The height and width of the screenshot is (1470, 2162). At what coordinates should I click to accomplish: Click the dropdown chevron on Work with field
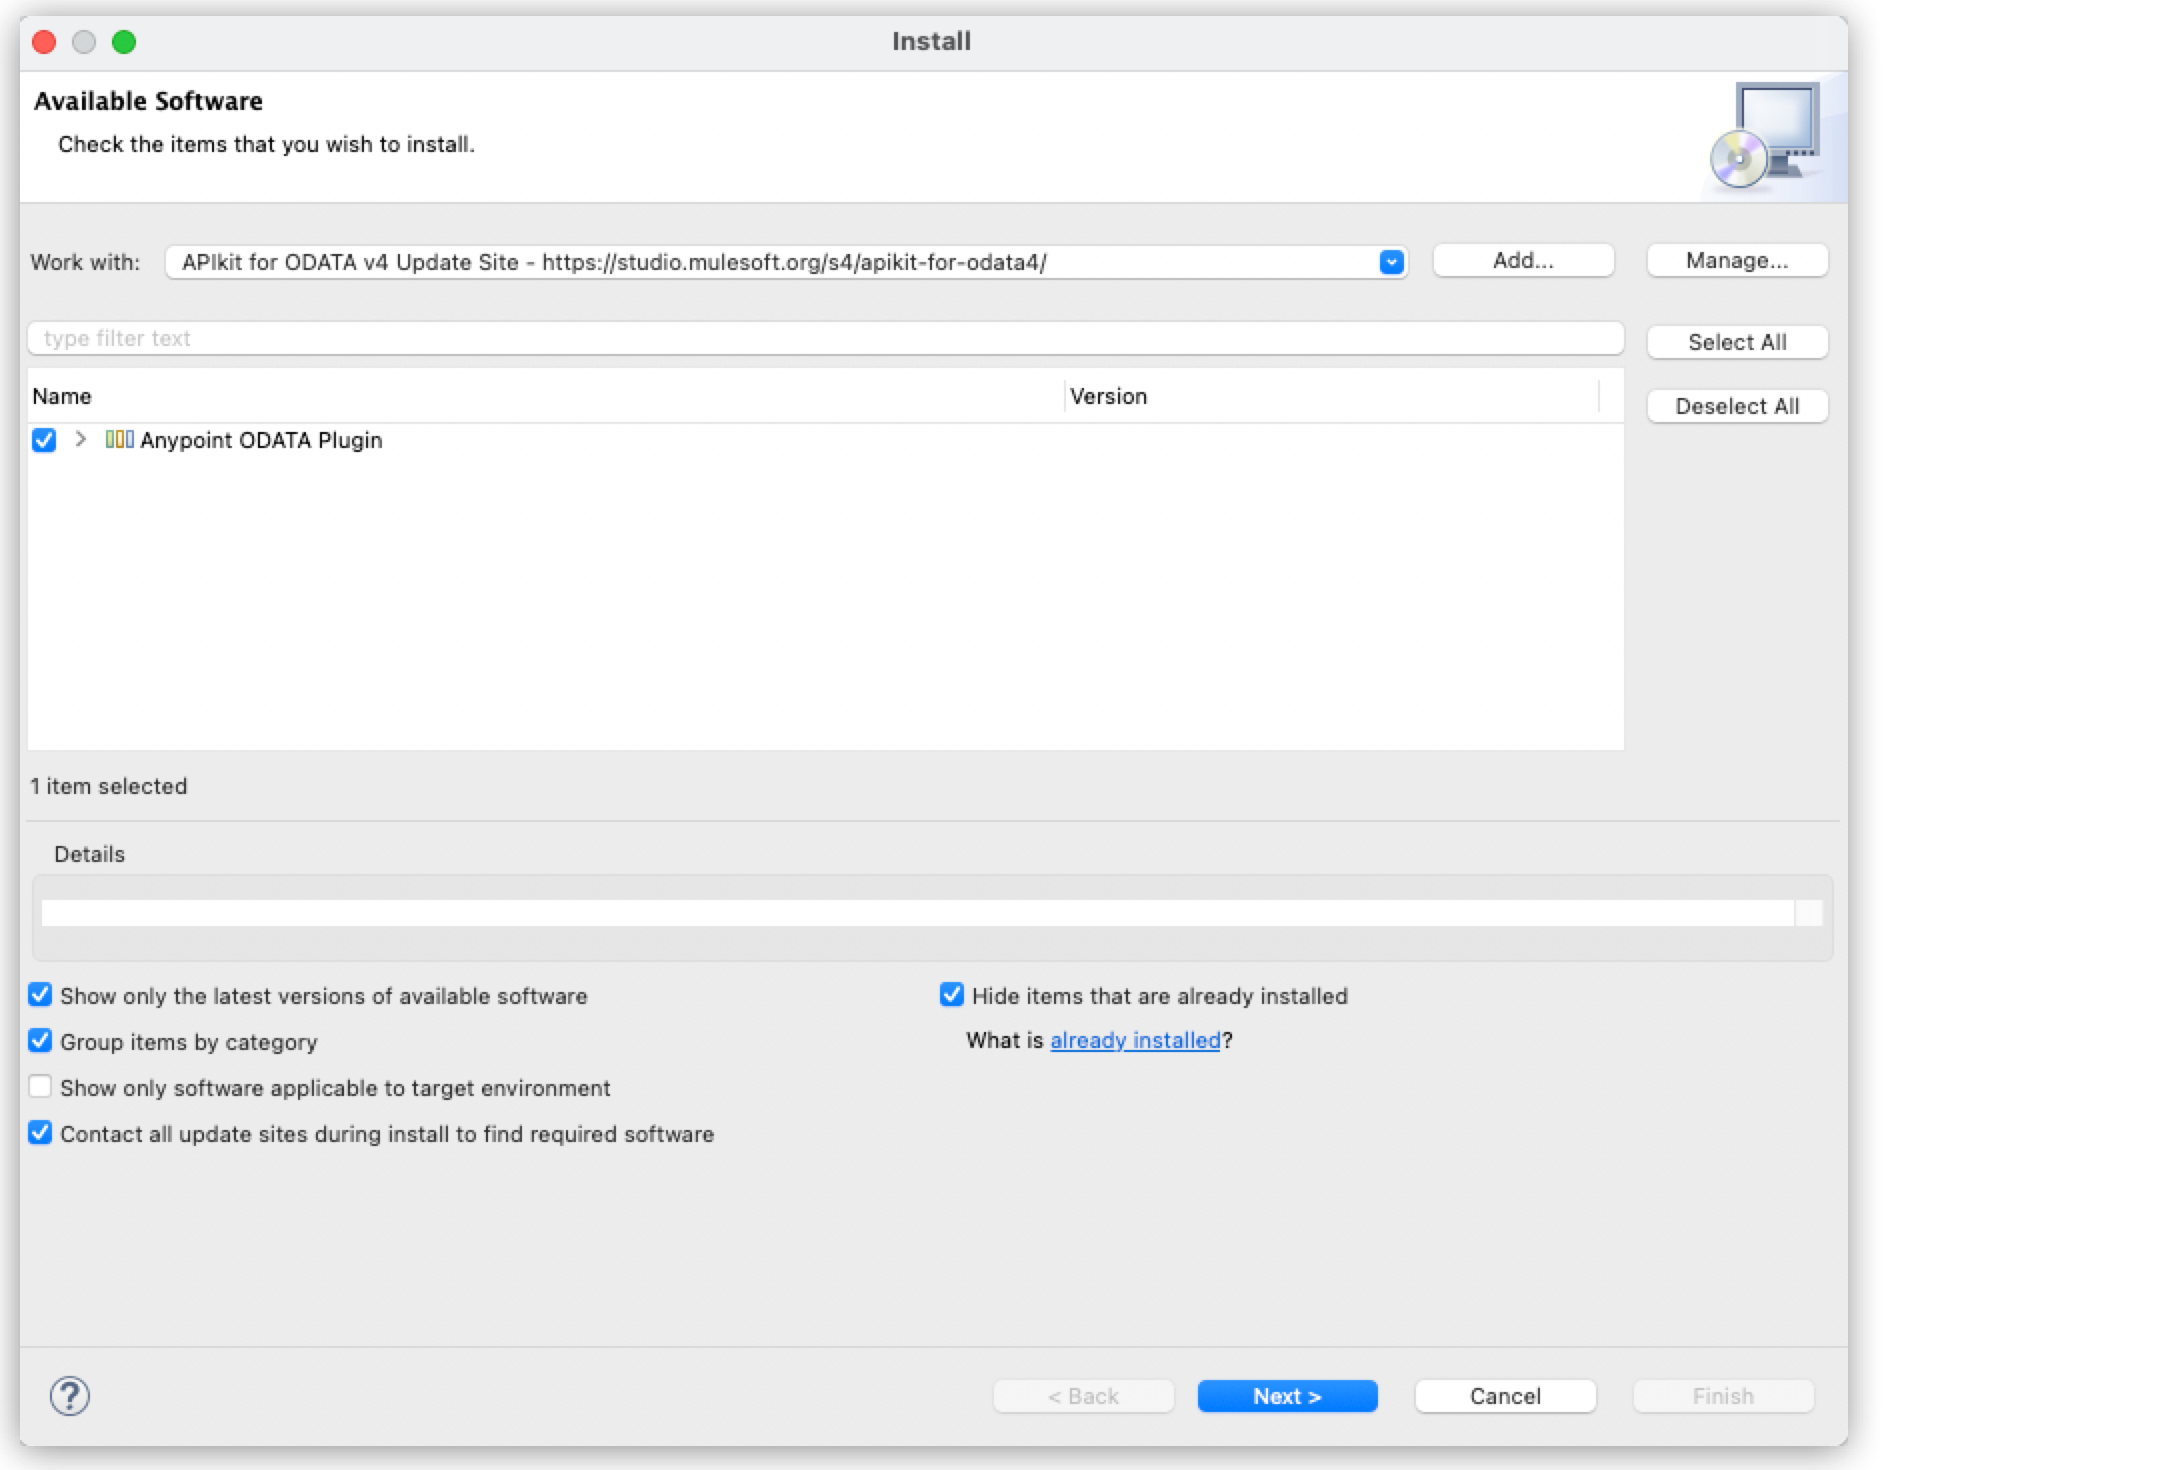(1390, 262)
